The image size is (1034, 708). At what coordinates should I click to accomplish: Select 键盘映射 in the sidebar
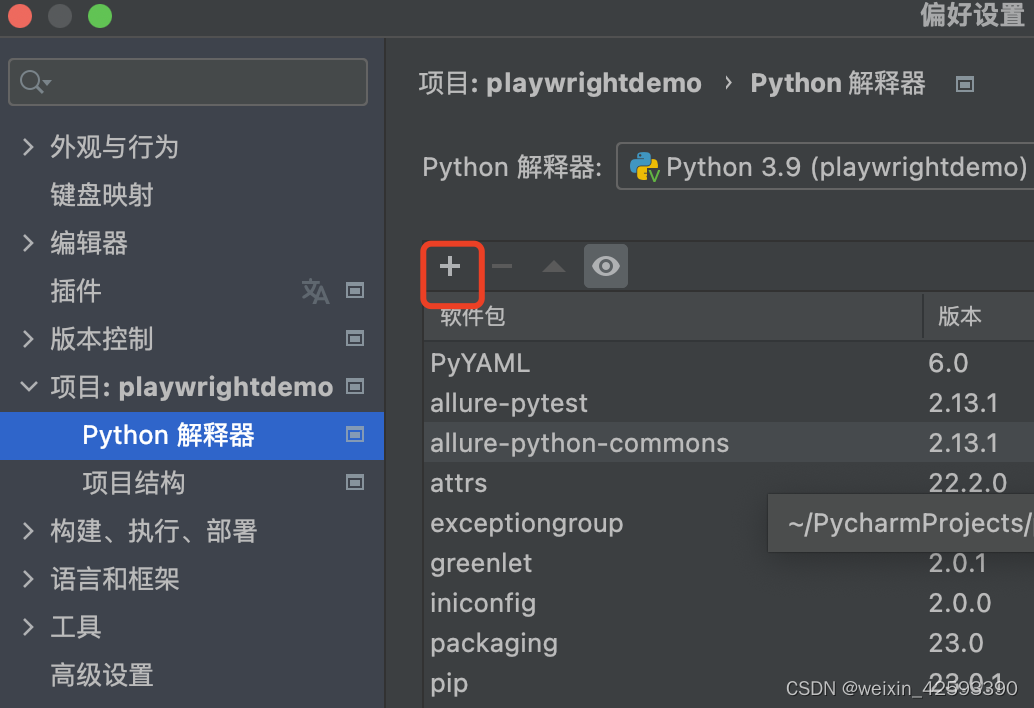click(x=103, y=195)
